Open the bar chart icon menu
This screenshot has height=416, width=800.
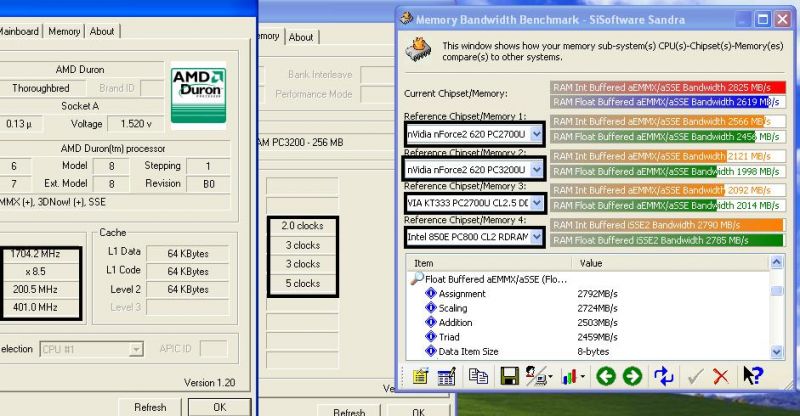(572, 377)
